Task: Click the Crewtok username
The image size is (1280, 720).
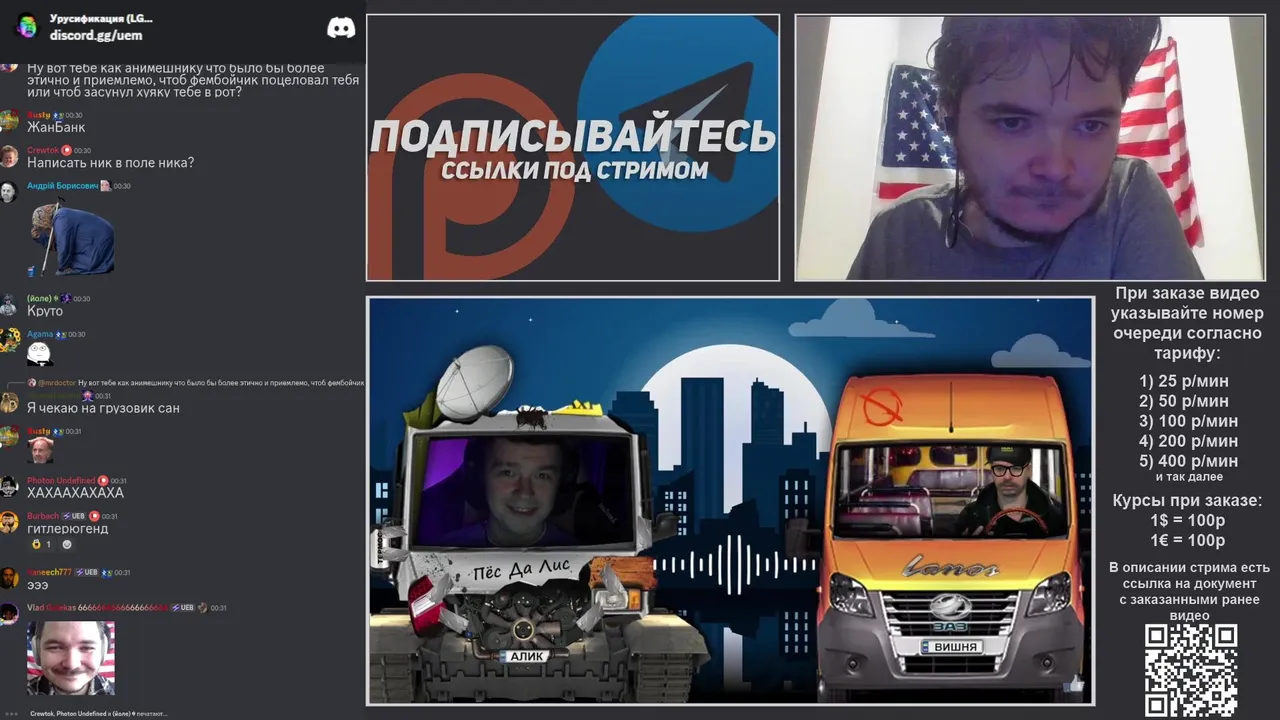Action: click(x=43, y=150)
